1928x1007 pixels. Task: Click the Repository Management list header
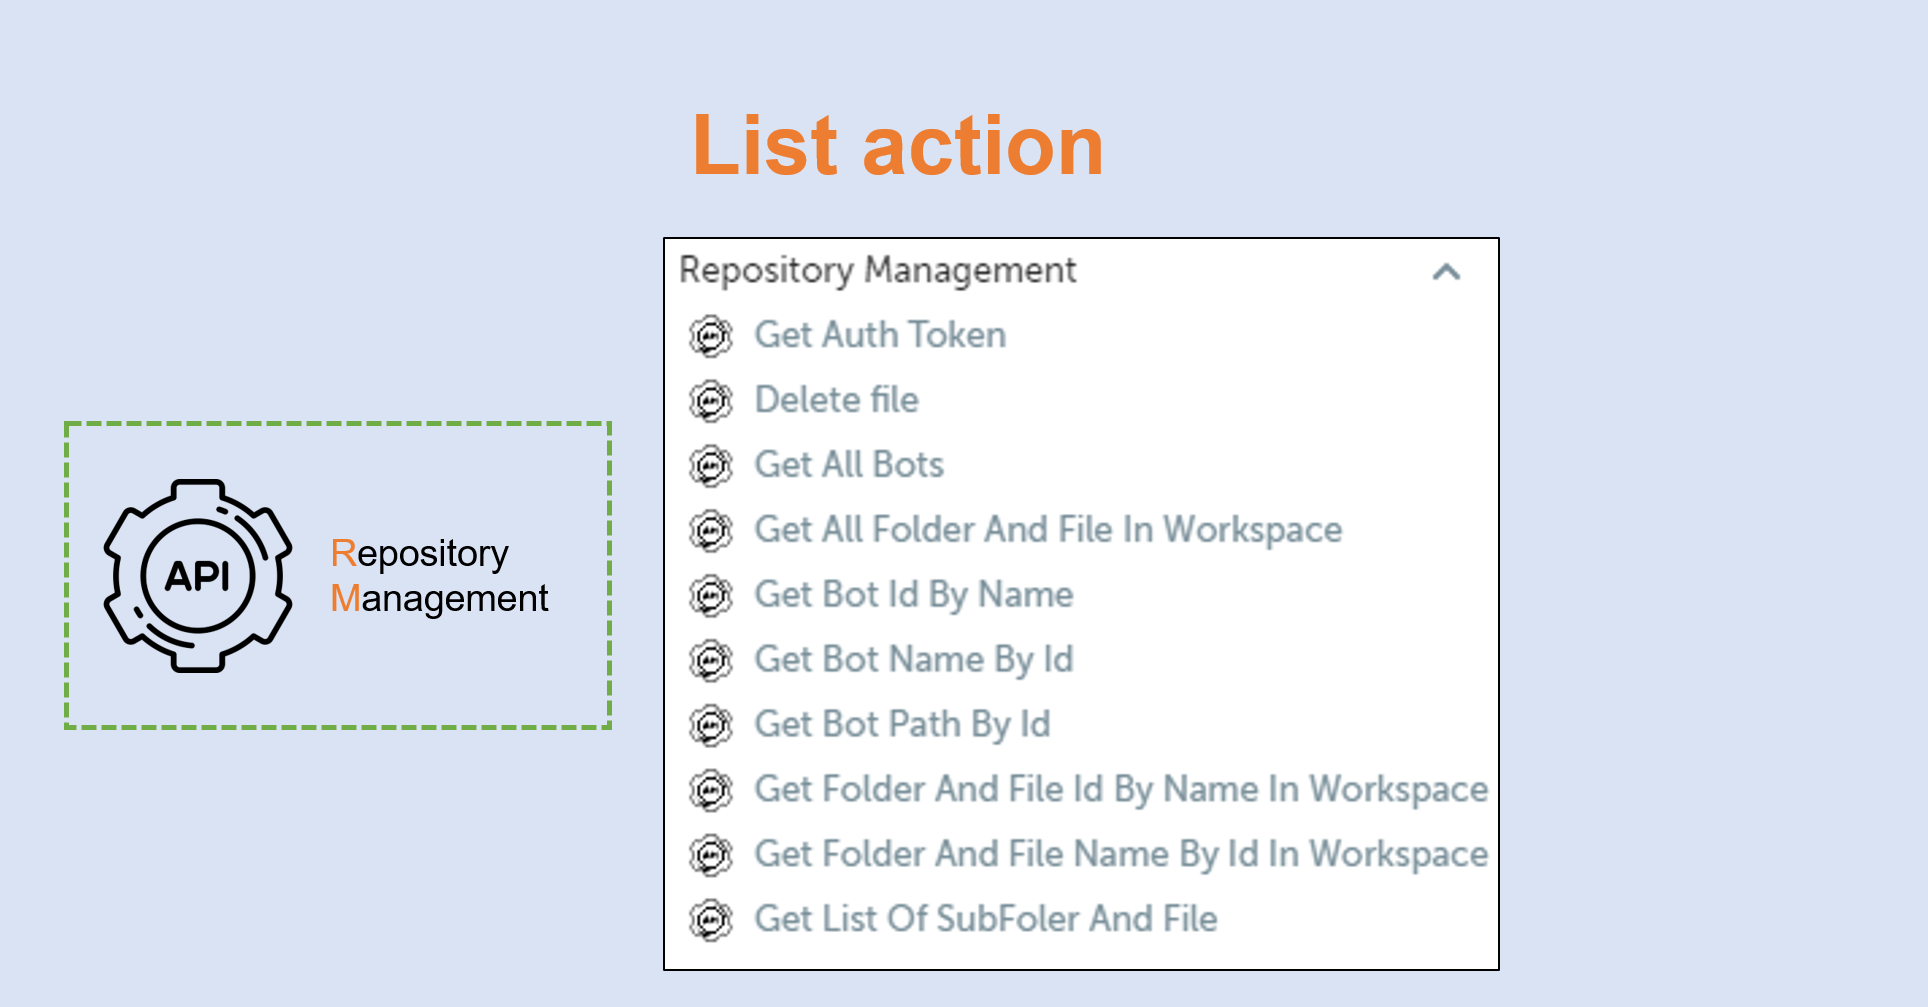877,270
